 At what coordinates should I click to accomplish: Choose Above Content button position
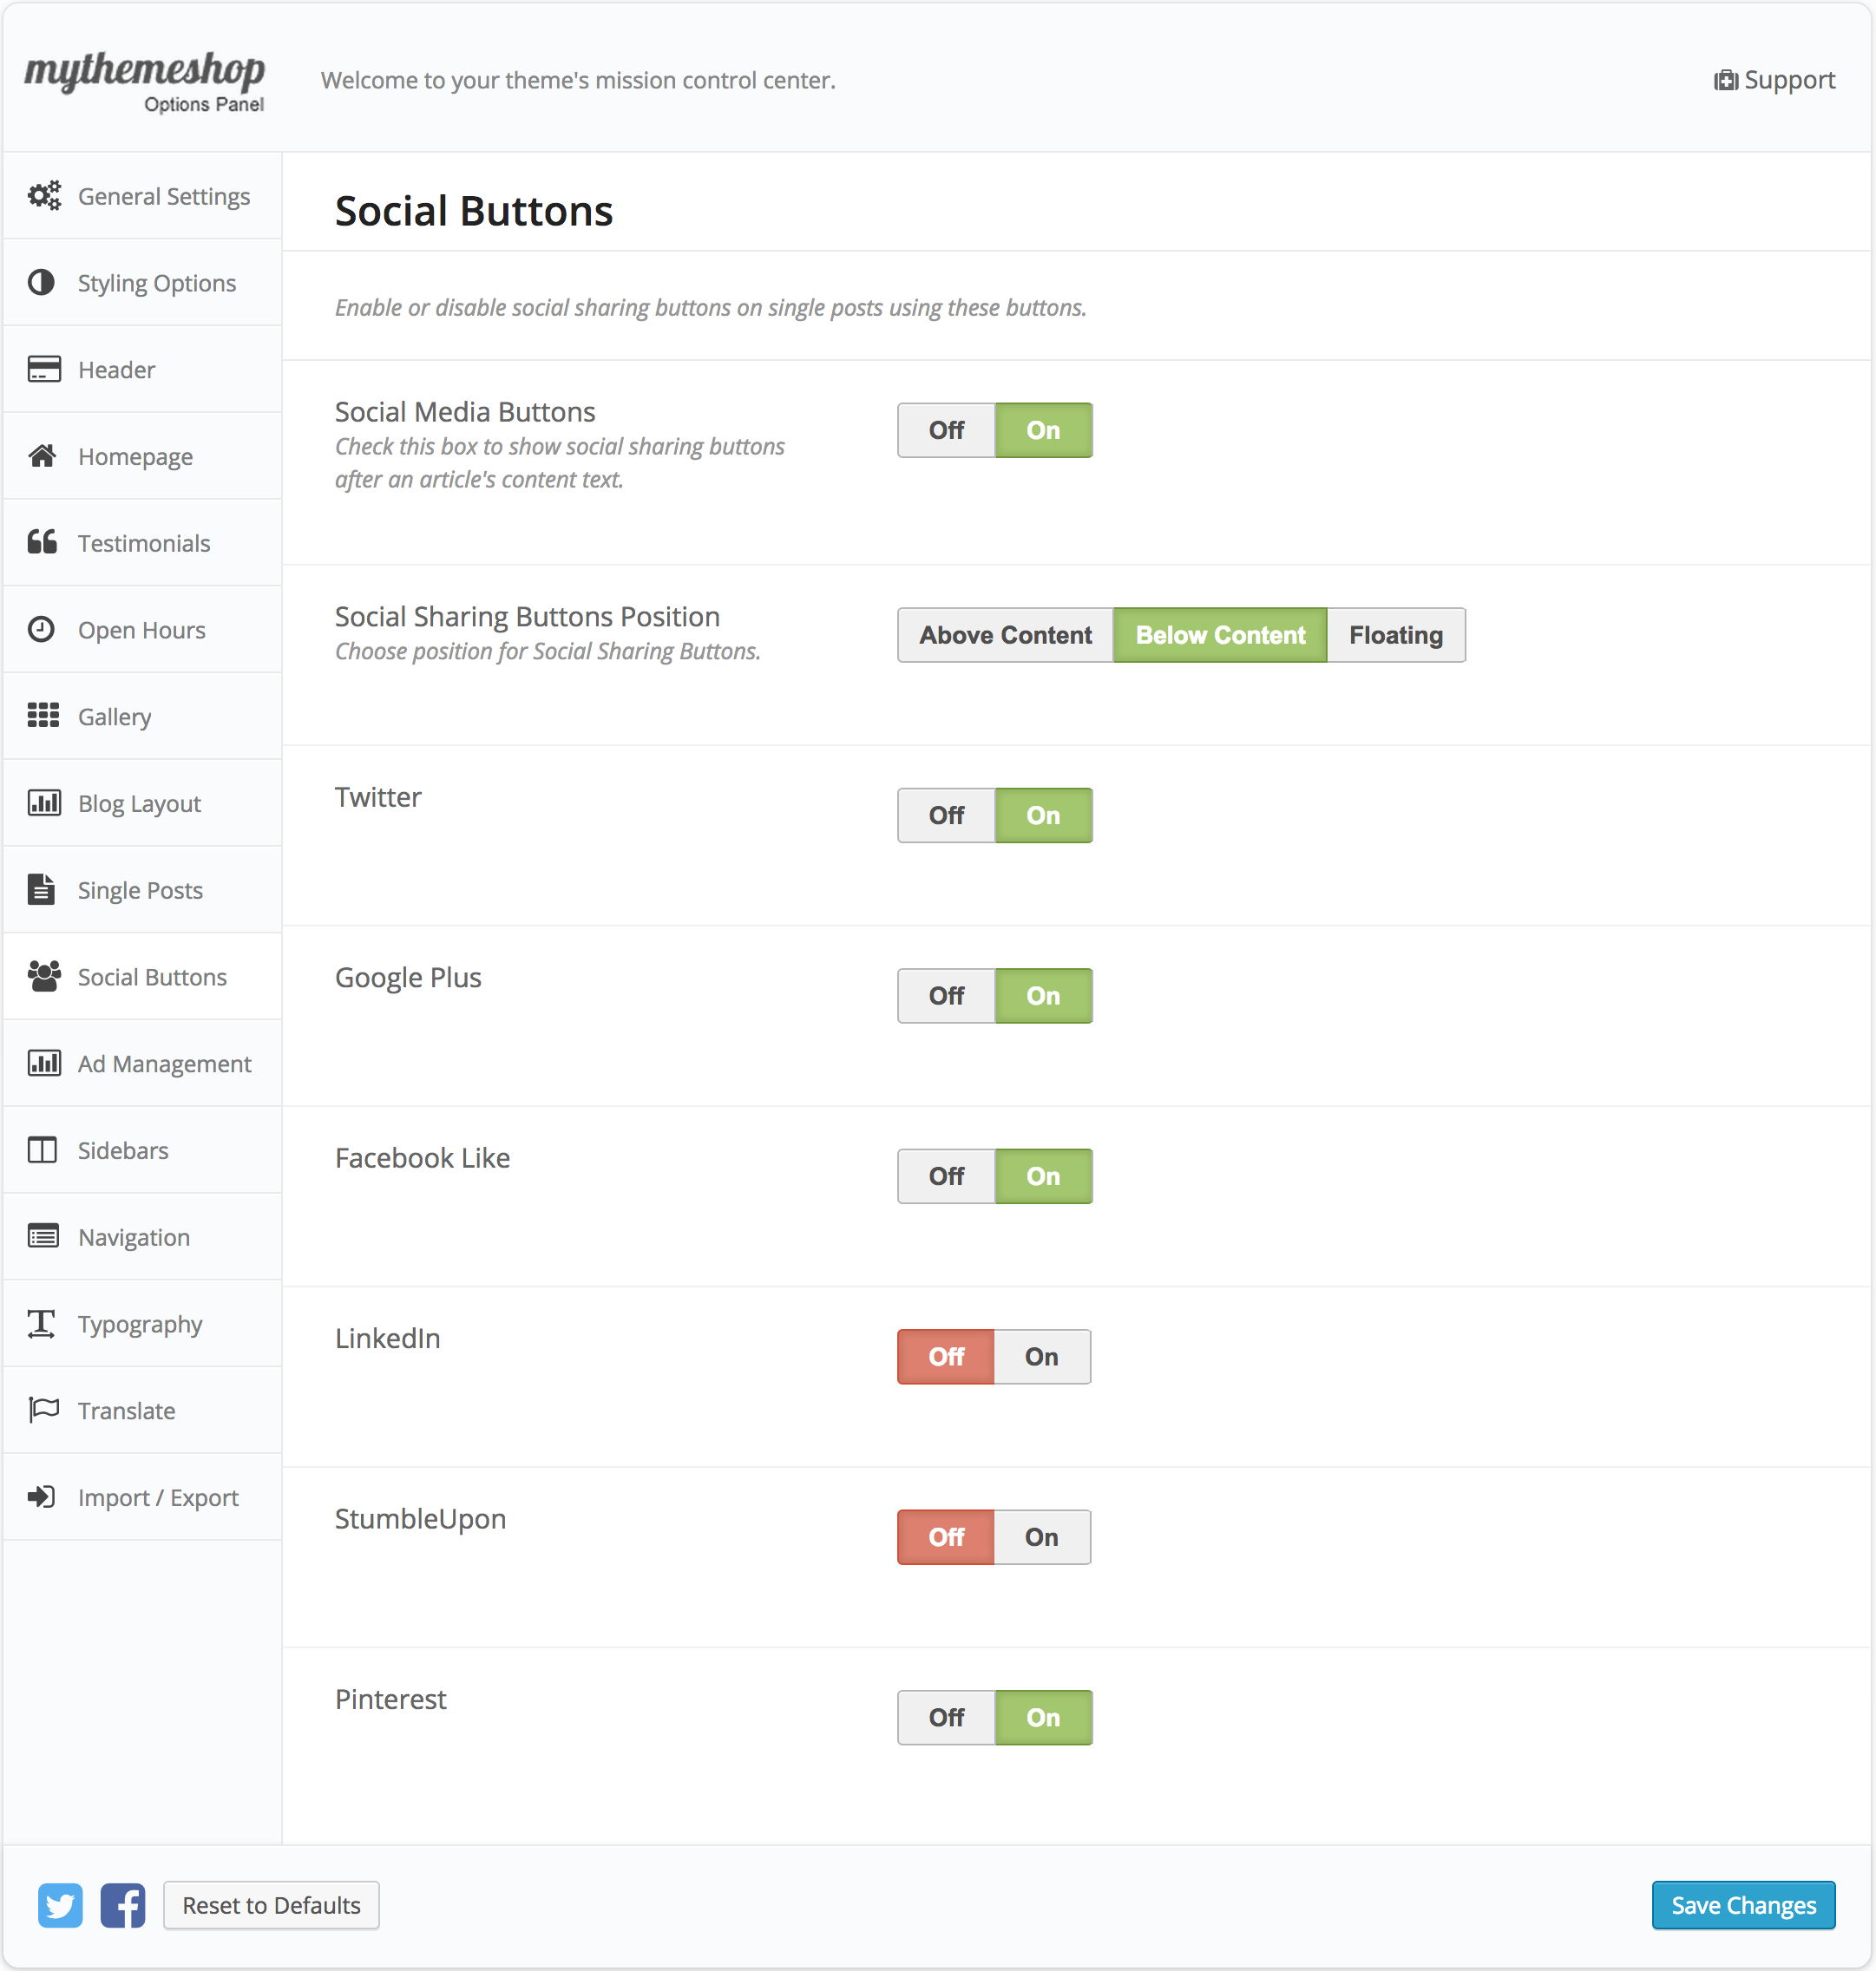1005,636
